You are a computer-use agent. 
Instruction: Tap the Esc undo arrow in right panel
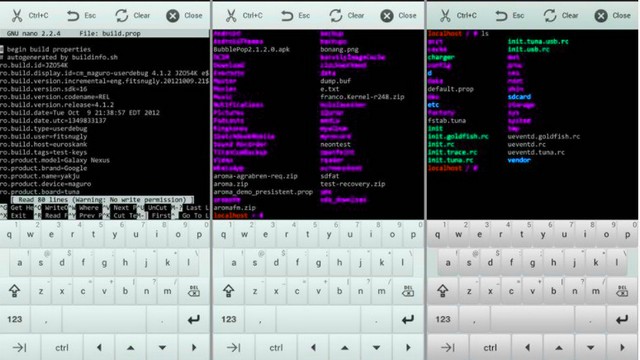[501, 16]
